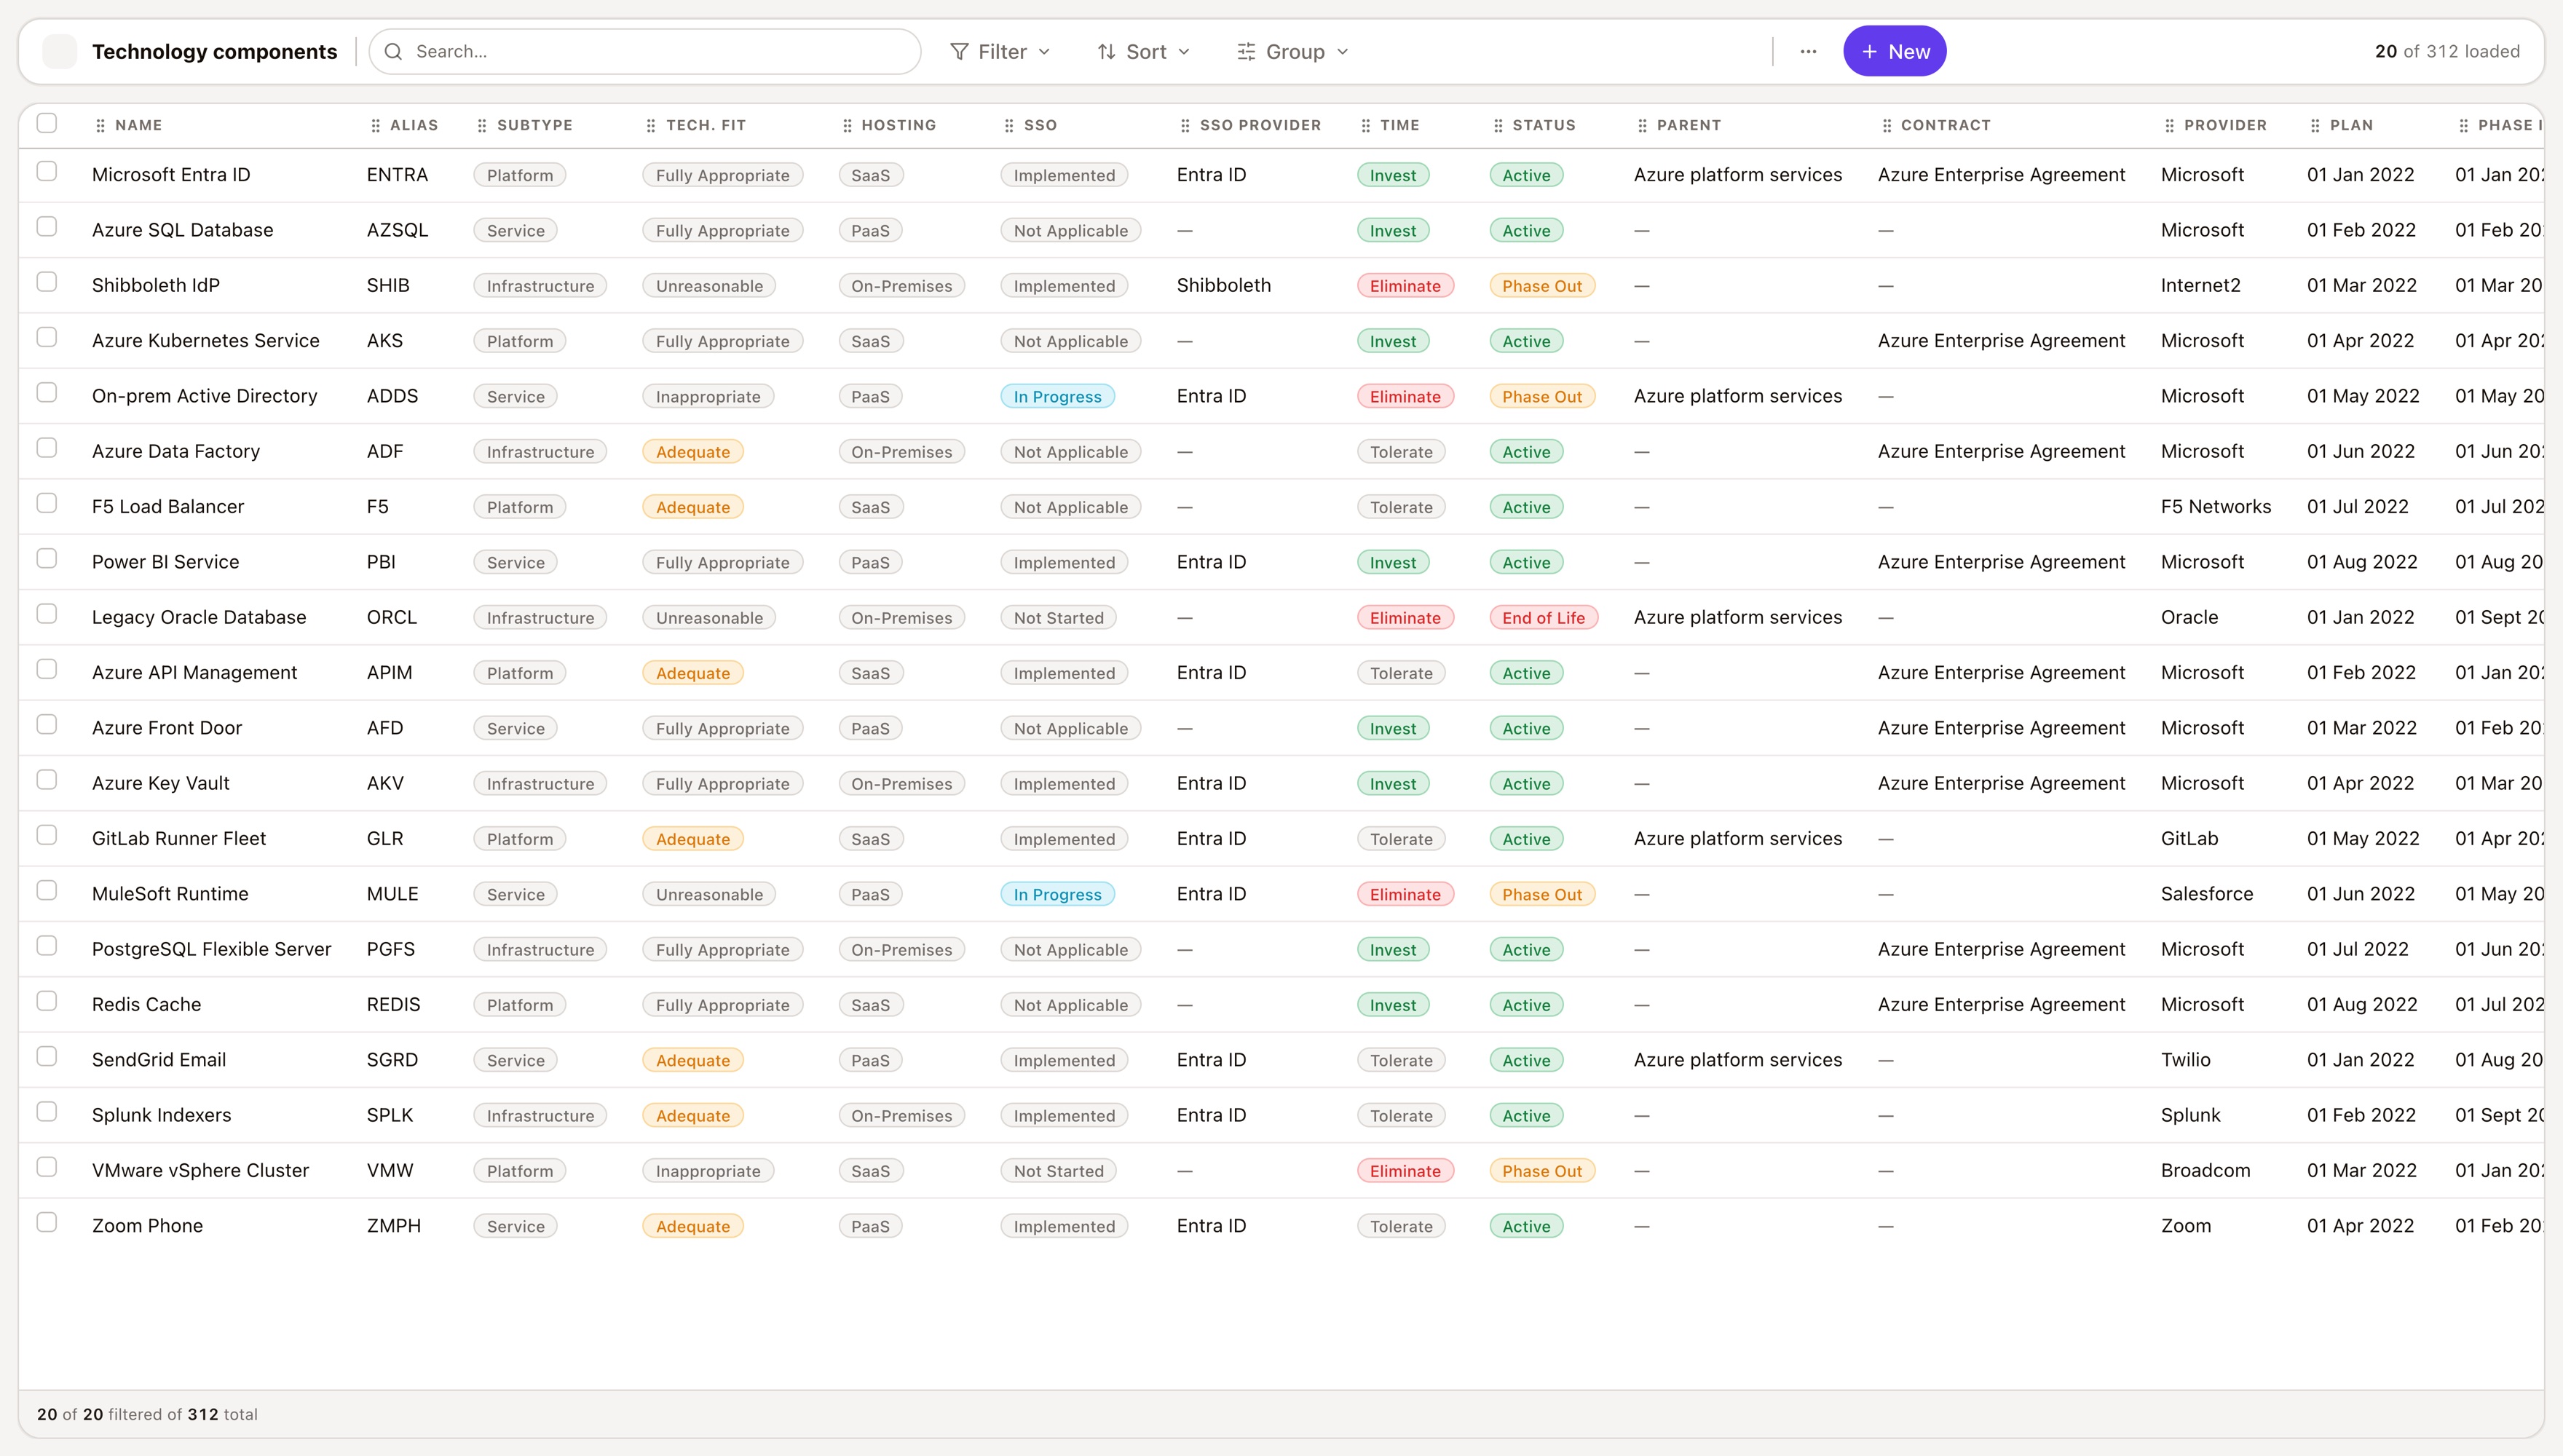Click the app icon beside Technology components

pyautogui.click(x=60, y=51)
